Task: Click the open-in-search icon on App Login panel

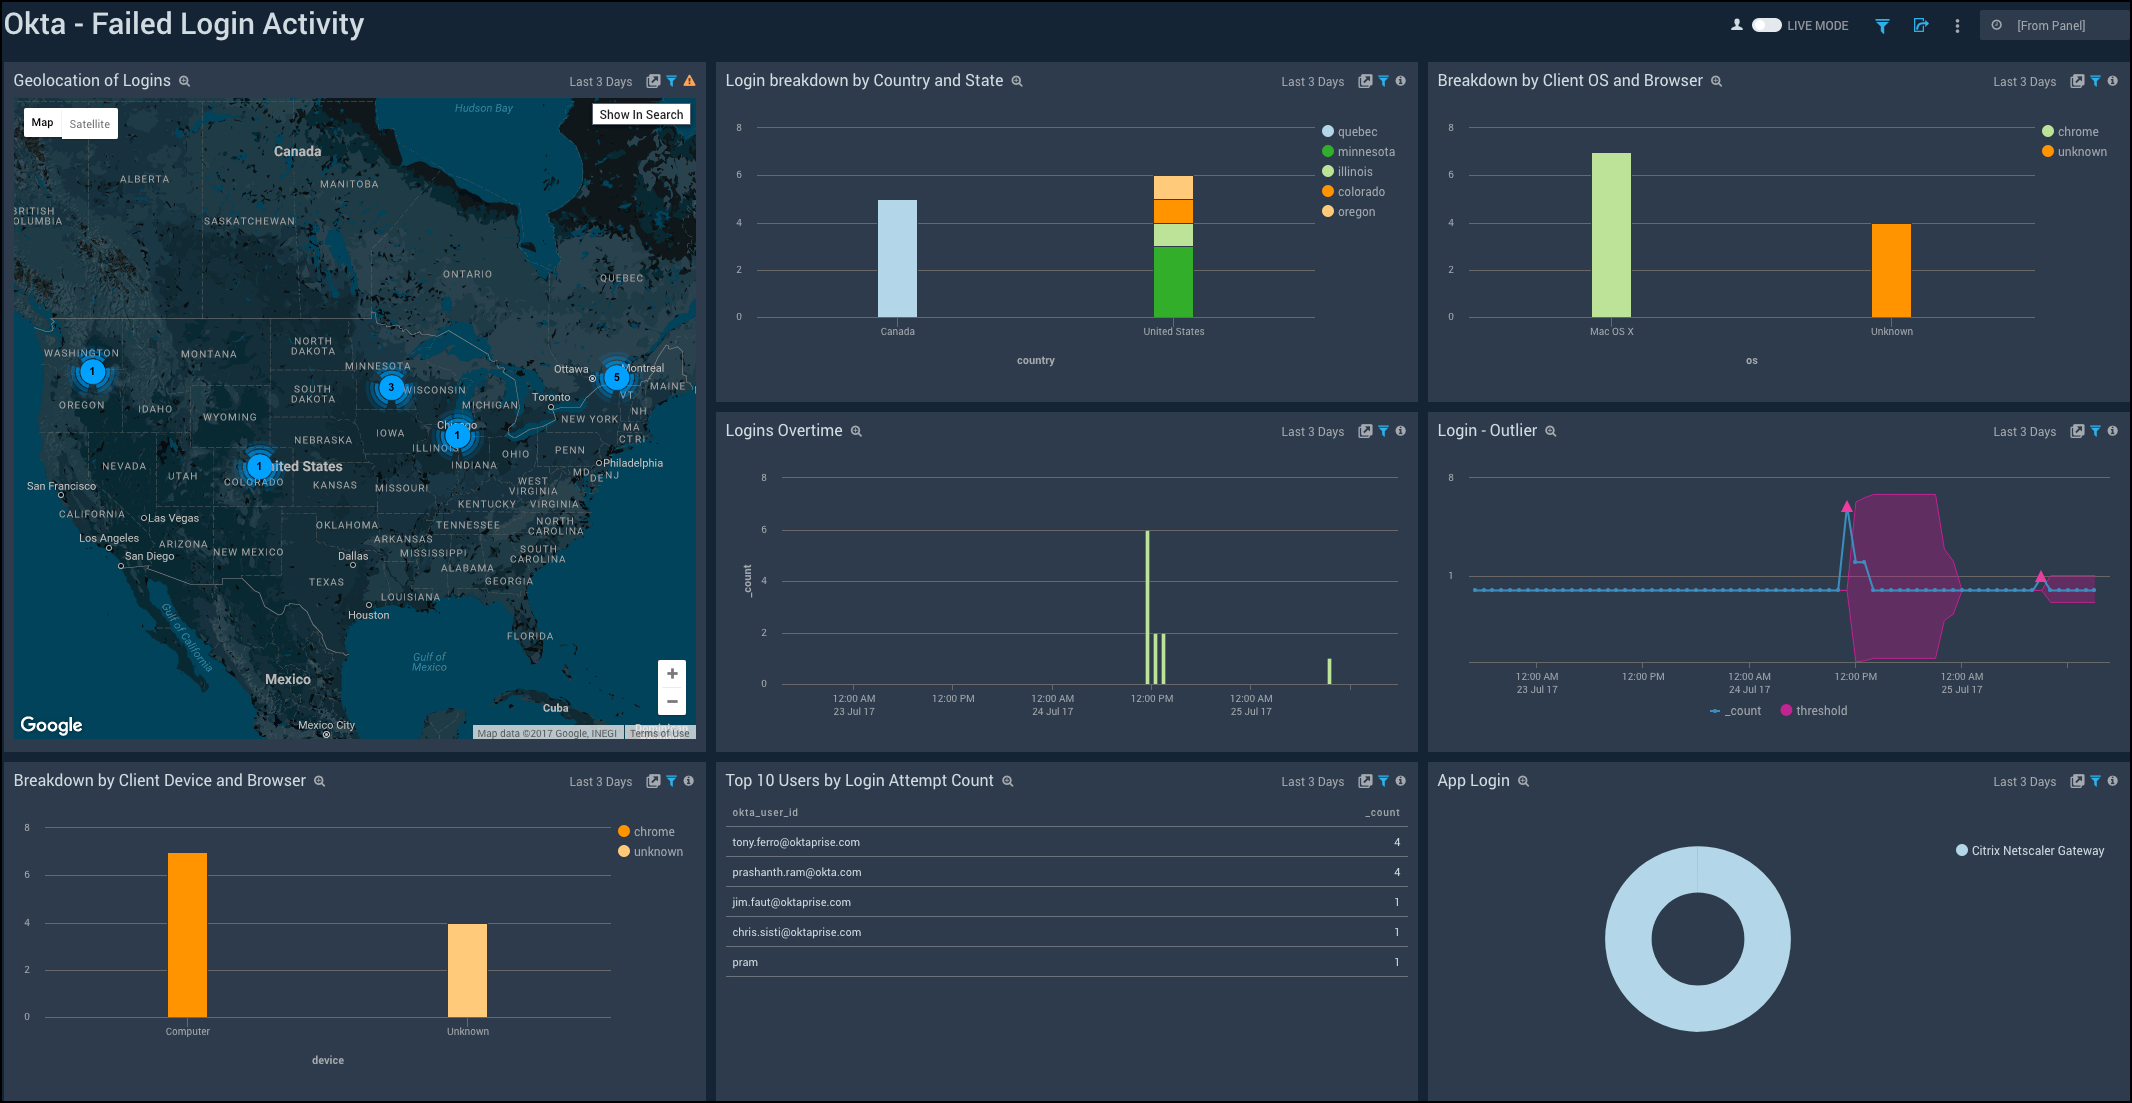Action: (x=2078, y=781)
